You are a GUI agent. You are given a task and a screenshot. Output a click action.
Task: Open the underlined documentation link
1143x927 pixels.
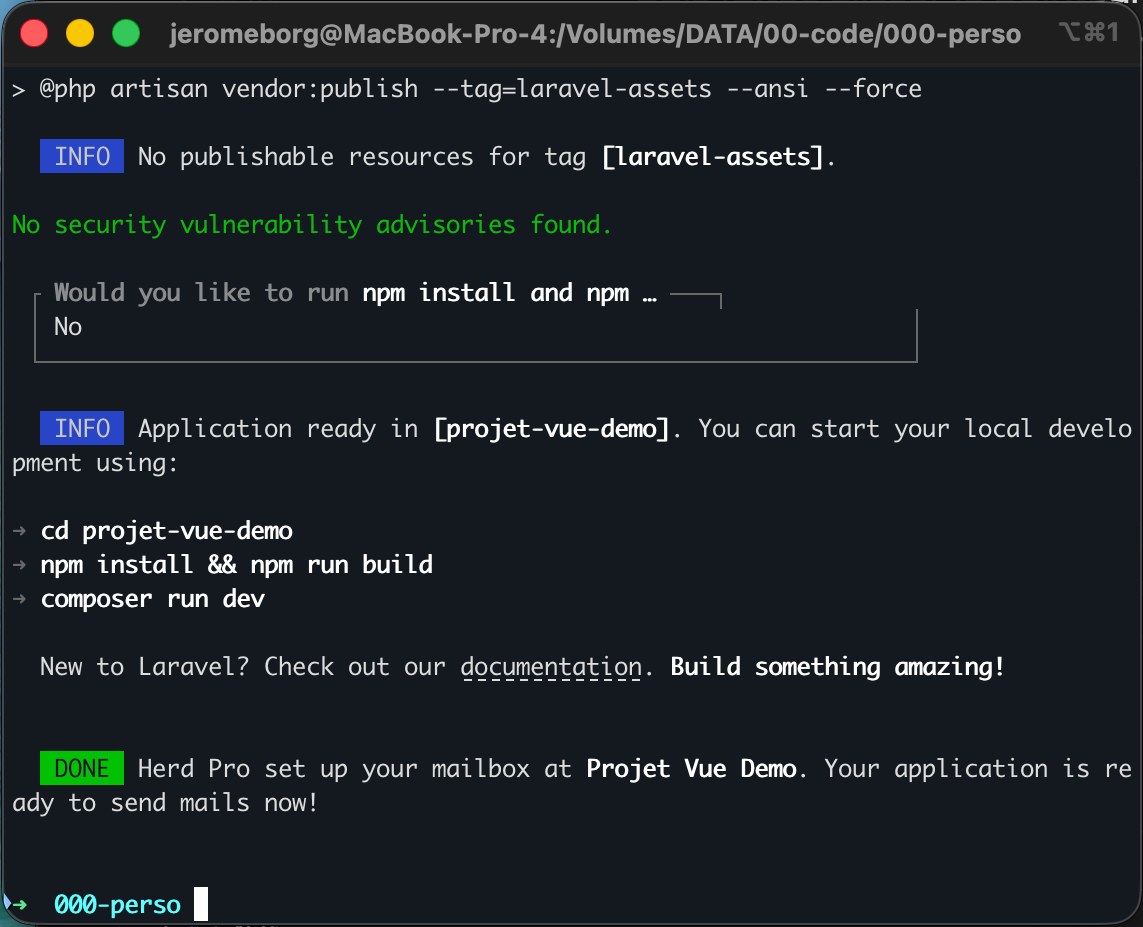click(x=551, y=667)
